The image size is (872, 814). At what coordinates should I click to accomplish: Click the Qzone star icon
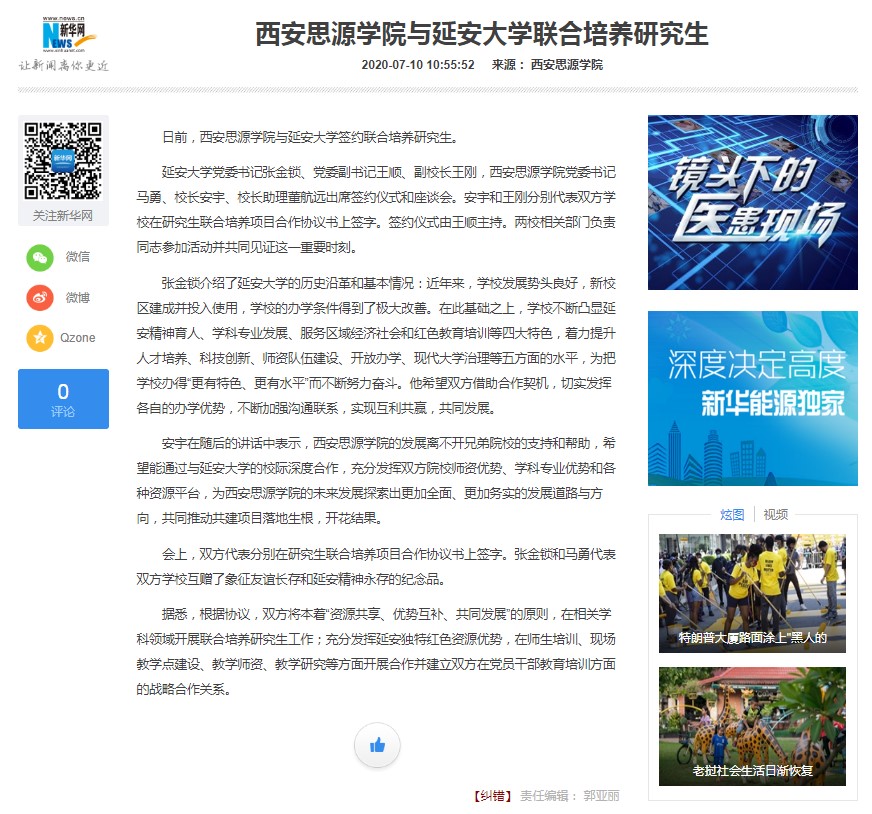click(x=40, y=338)
